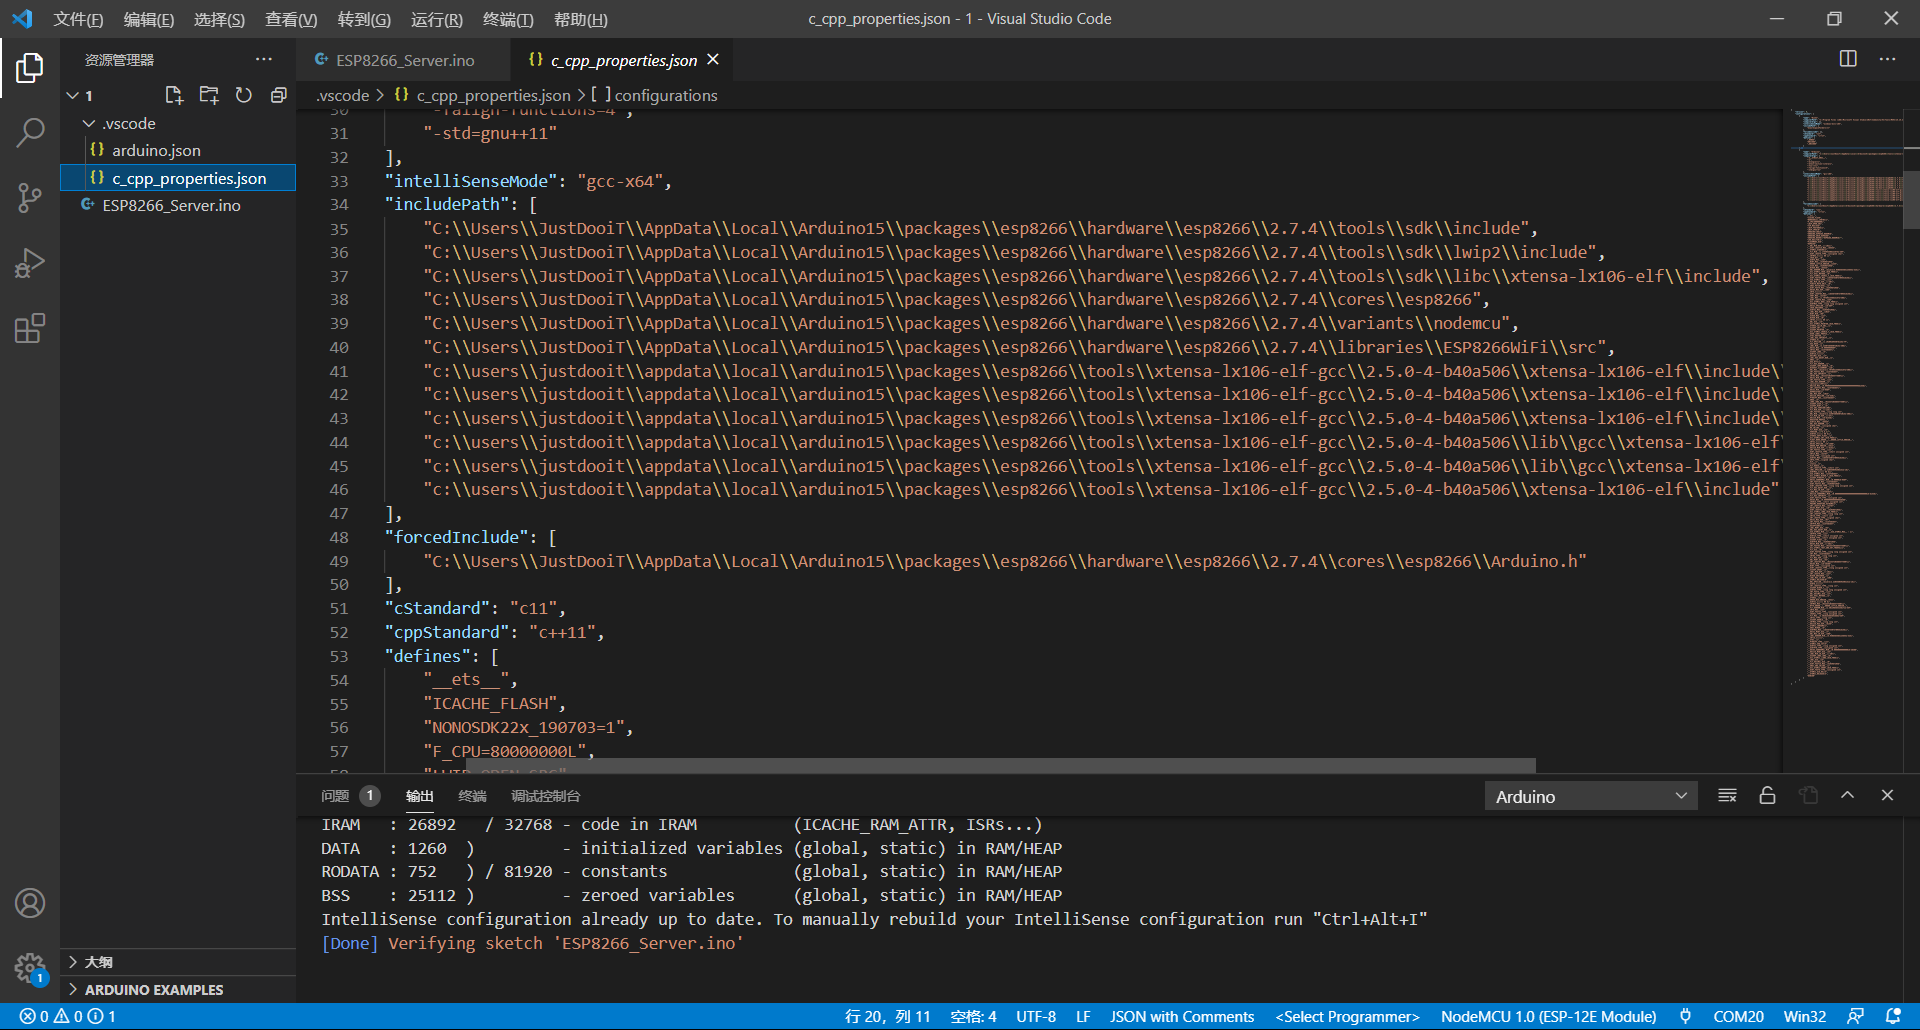Click New File icon in explorer header
This screenshot has width=1920, height=1030.
(x=174, y=95)
